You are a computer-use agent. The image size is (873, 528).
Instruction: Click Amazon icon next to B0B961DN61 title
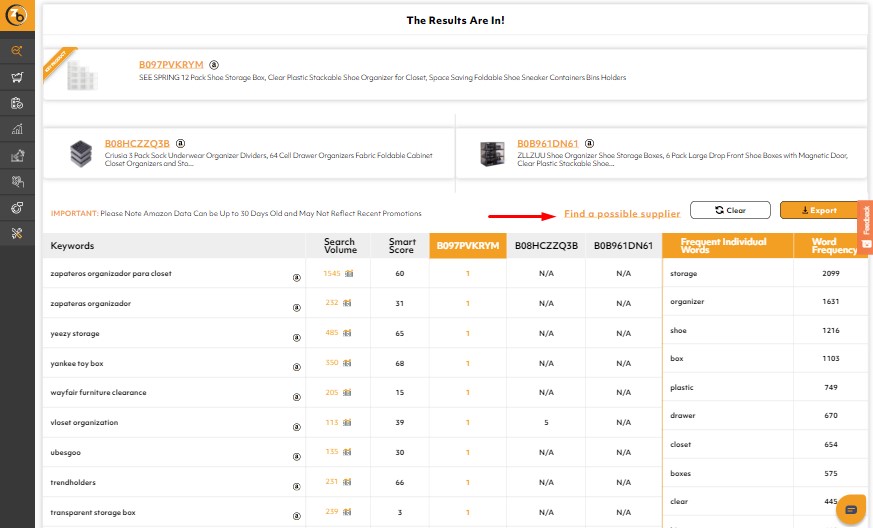[x=589, y=143]
